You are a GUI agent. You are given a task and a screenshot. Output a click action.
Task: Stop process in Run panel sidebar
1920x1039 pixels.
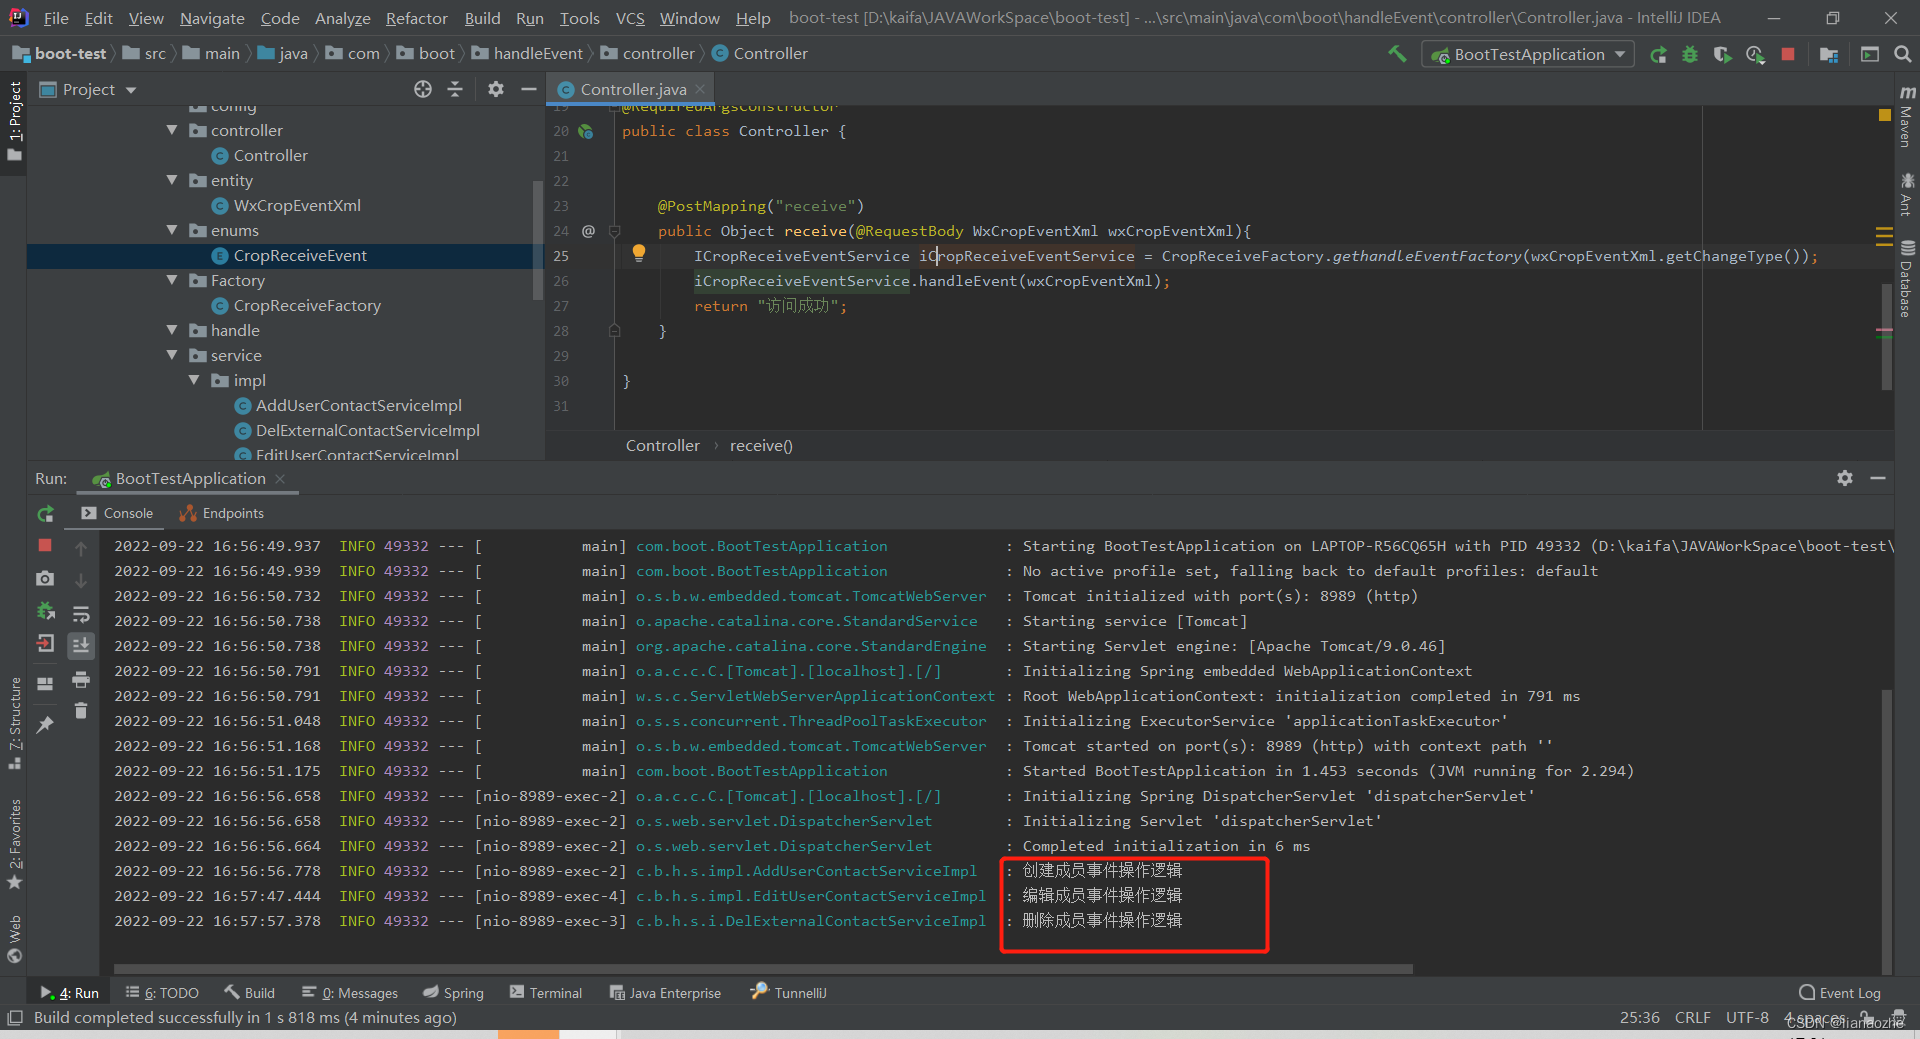(45, 545)
